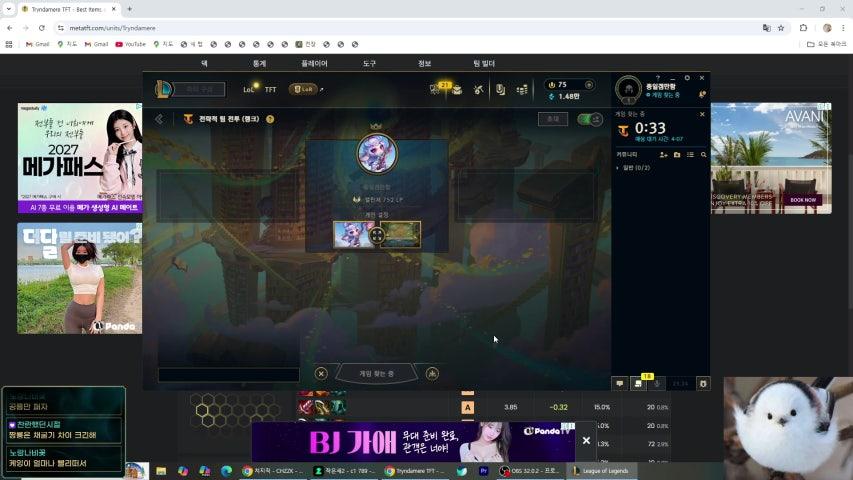Click the BOOK NOW button on AVANI ad
The height and width of the screenshot is (480, 853).
803,200
